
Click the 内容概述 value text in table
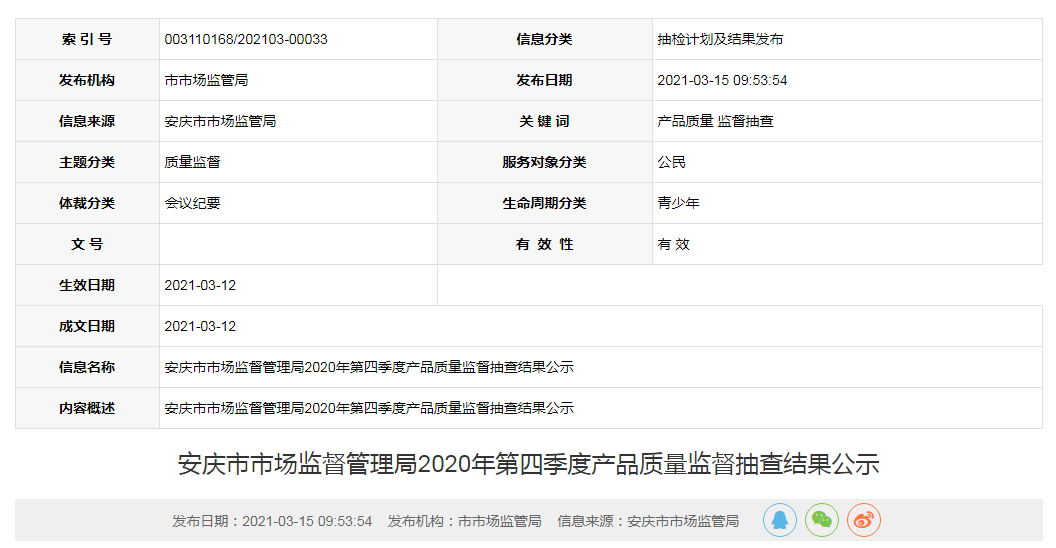pos(369,408)
